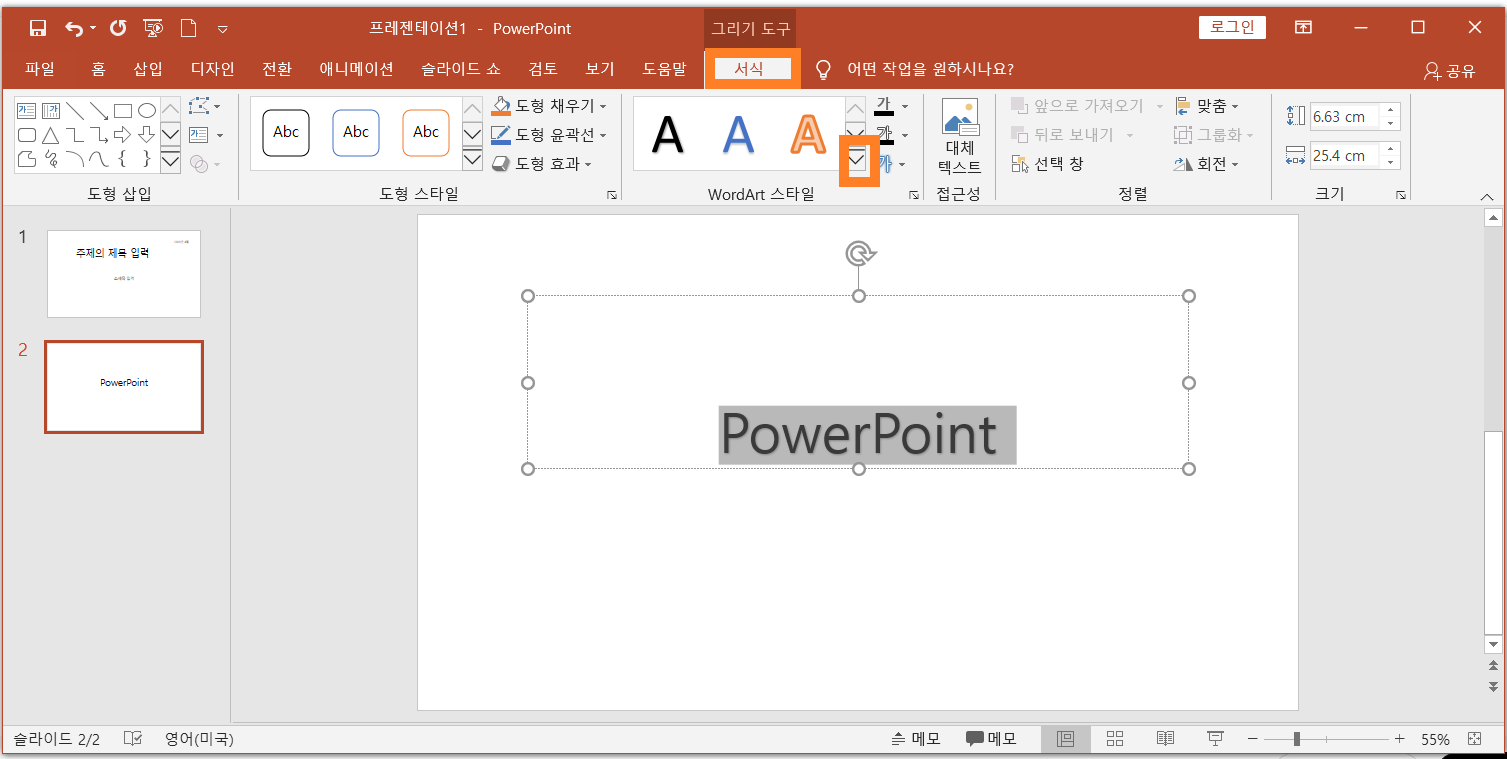Switch to Normal view in status bar
The height and width of the screenshot is (759, 1507).
coord(1066,739)
